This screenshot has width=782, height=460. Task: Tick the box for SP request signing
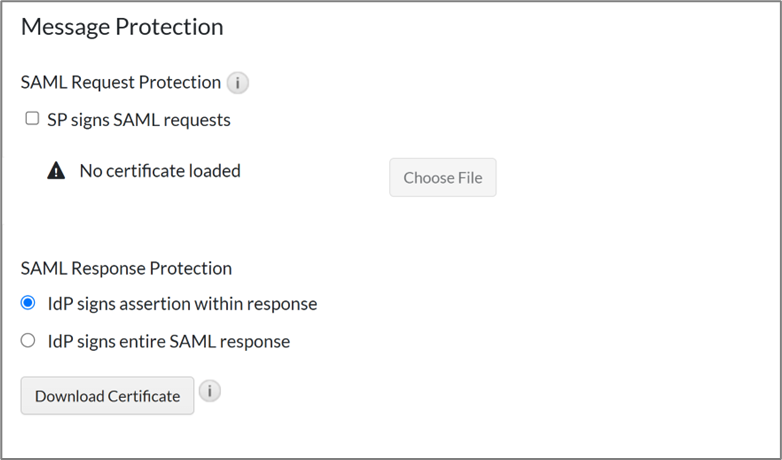click(x=32, y=119)
